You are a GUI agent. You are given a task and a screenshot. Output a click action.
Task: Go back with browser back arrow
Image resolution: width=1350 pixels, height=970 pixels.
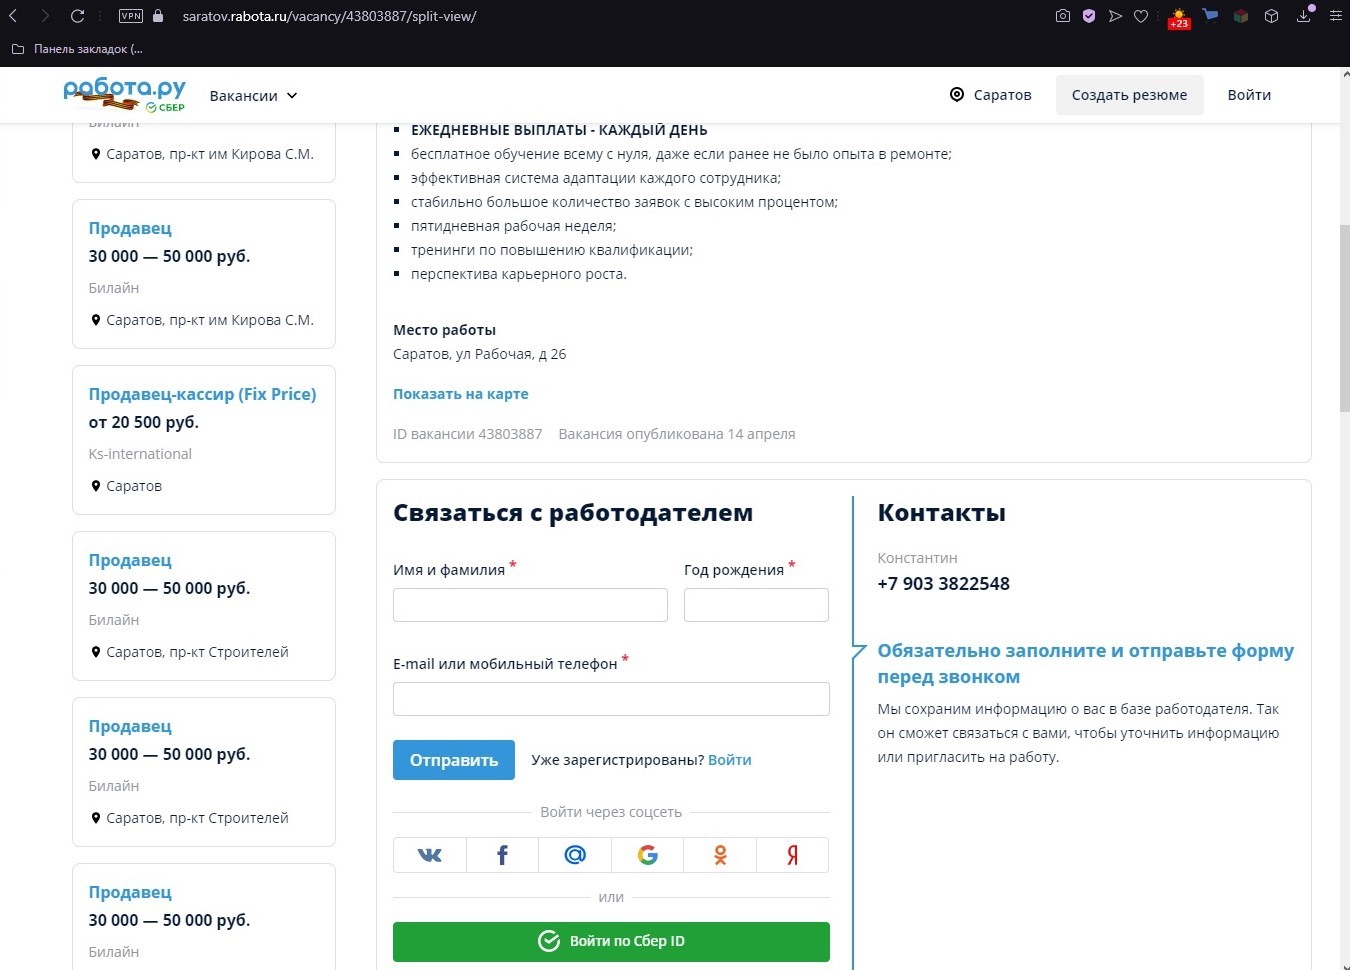pos(14,16)
